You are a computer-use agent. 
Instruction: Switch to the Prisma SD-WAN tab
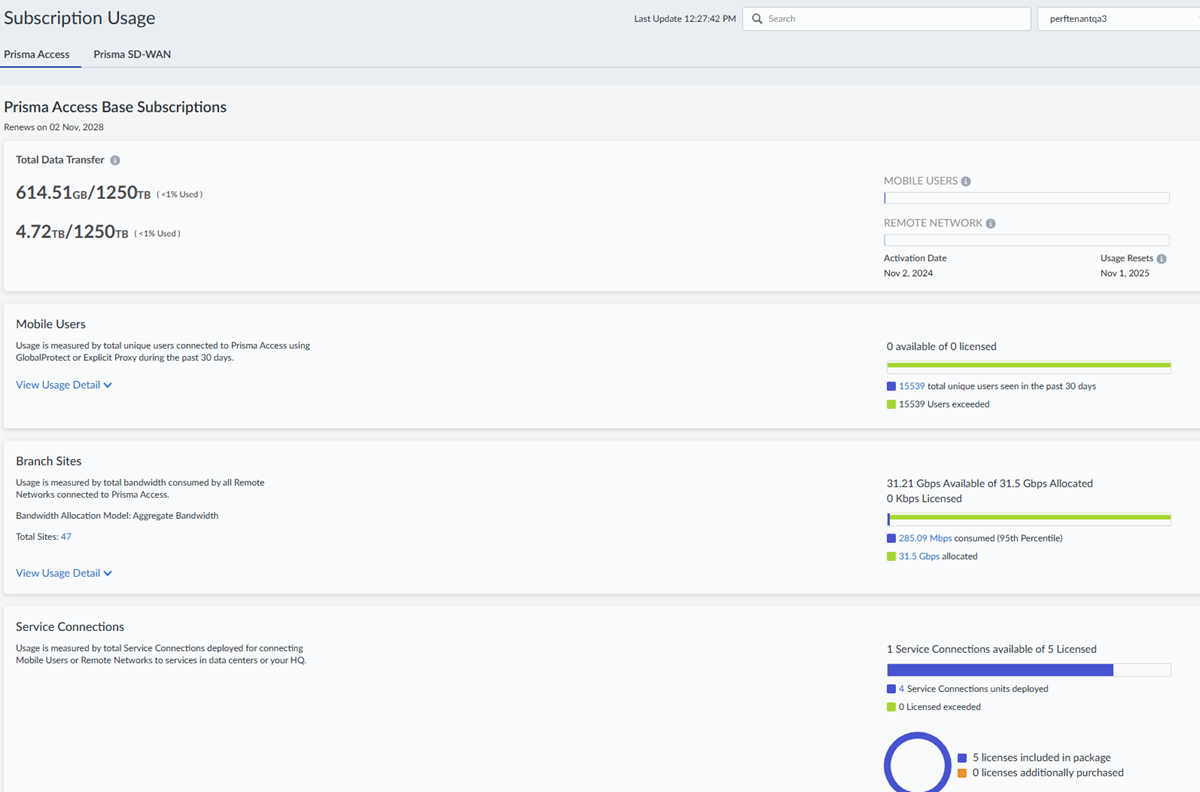click(x=132, y=54)
